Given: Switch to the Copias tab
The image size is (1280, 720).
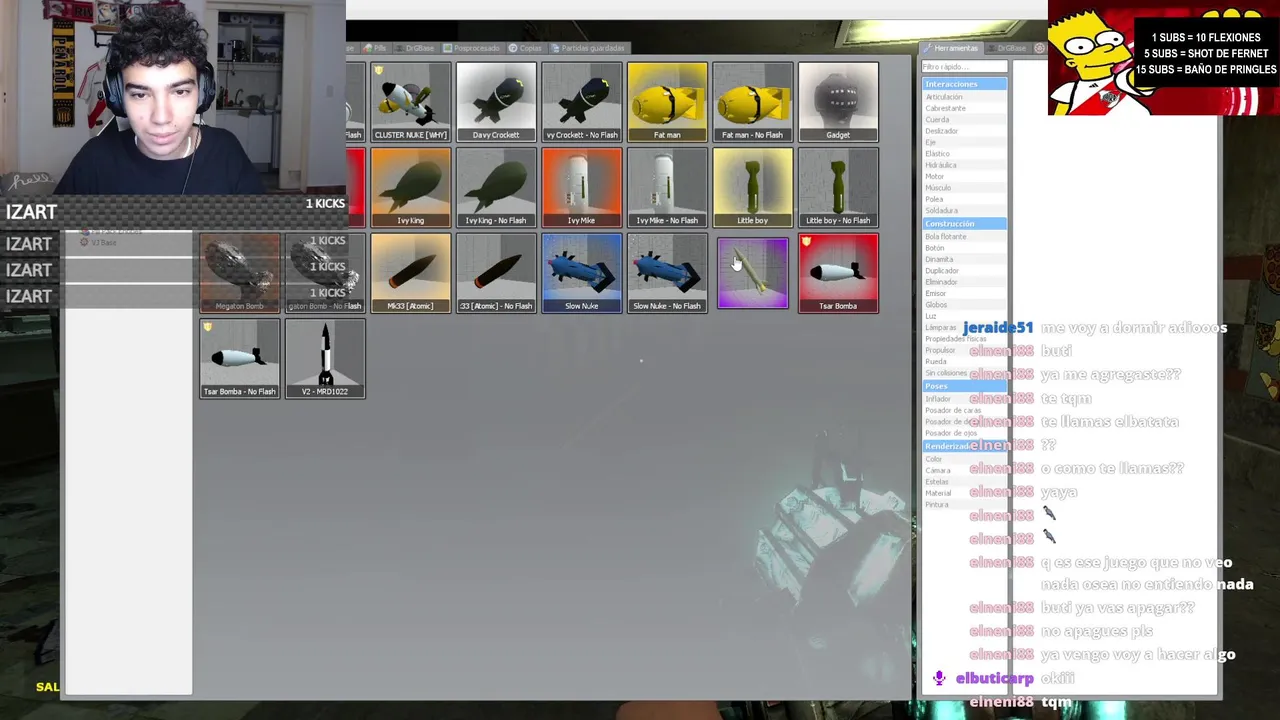Looking at the screenshot, I should [526, 48].
